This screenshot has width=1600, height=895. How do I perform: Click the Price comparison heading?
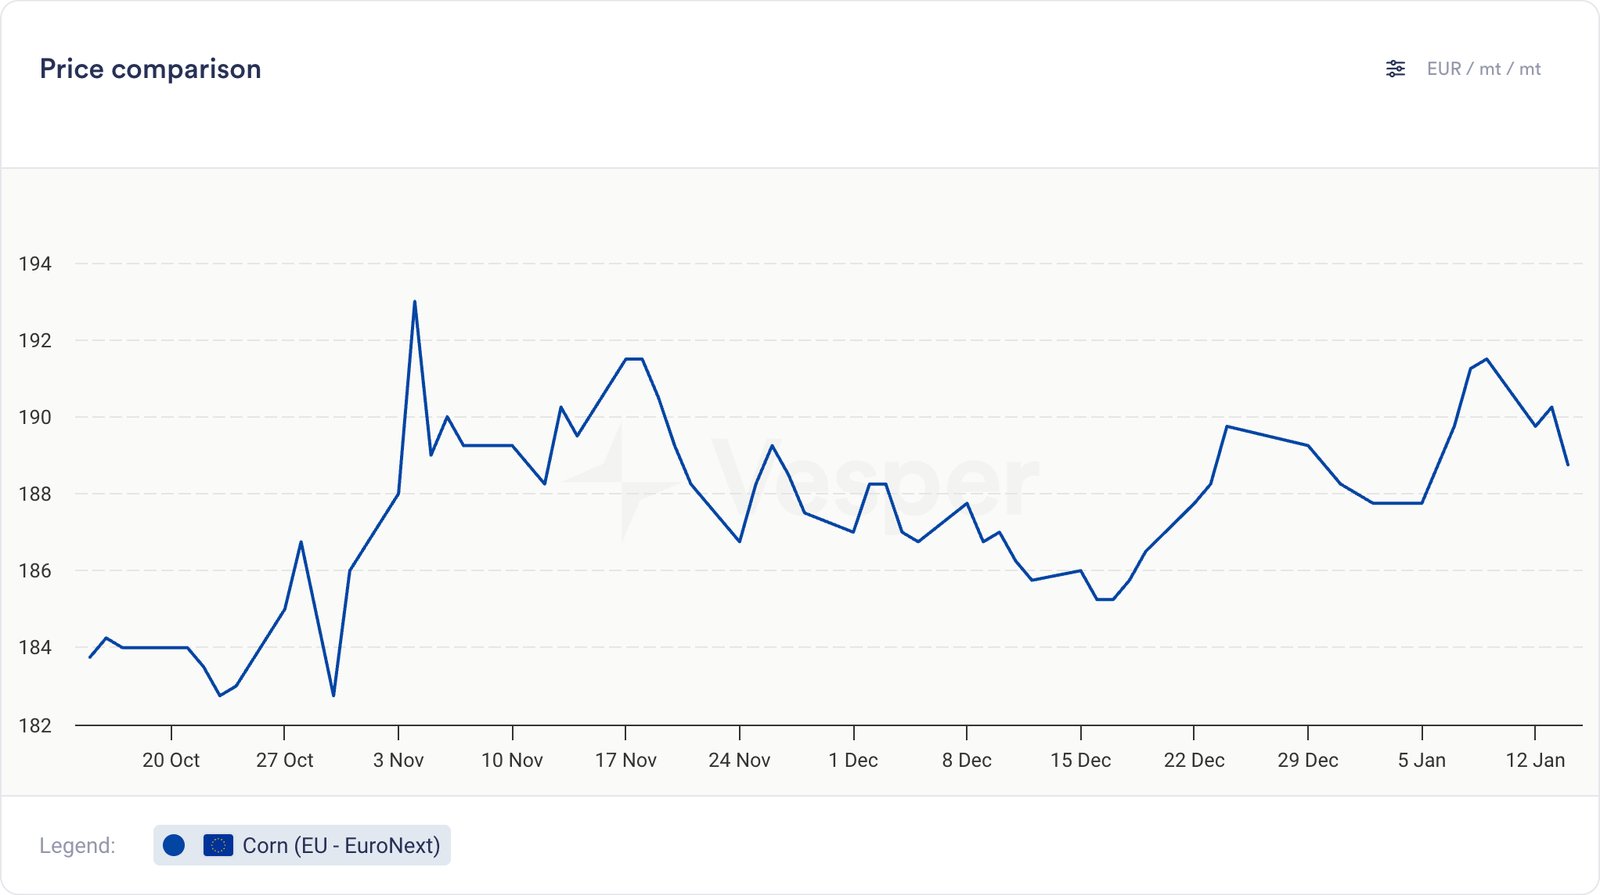pyautogui.click(x=150, y=69)
